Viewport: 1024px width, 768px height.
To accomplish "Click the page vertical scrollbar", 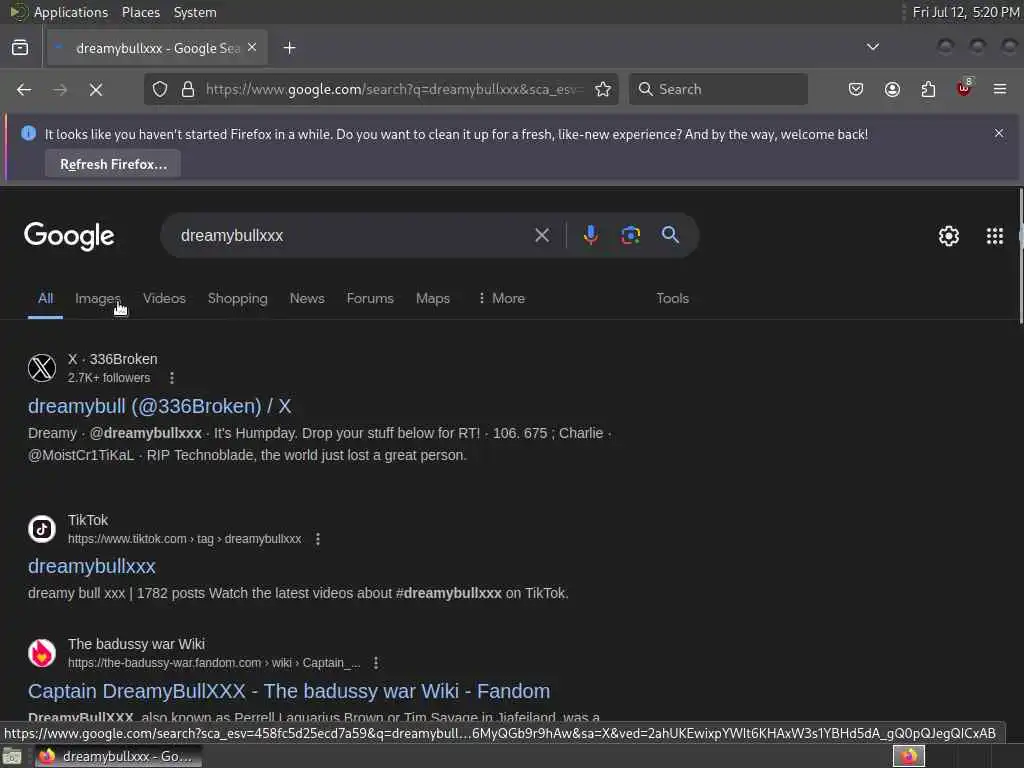I will [x=1020, y=255].
